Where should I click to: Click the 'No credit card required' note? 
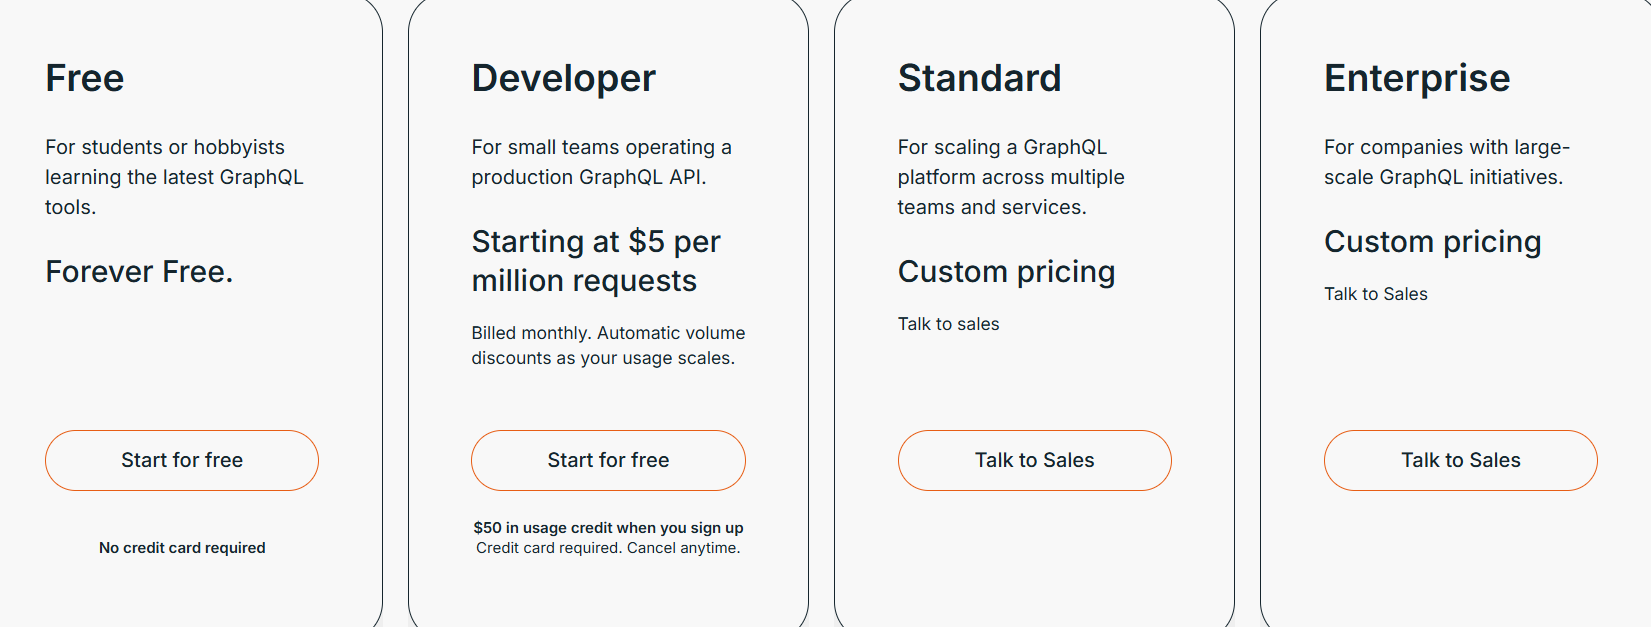tap(181, 547)
